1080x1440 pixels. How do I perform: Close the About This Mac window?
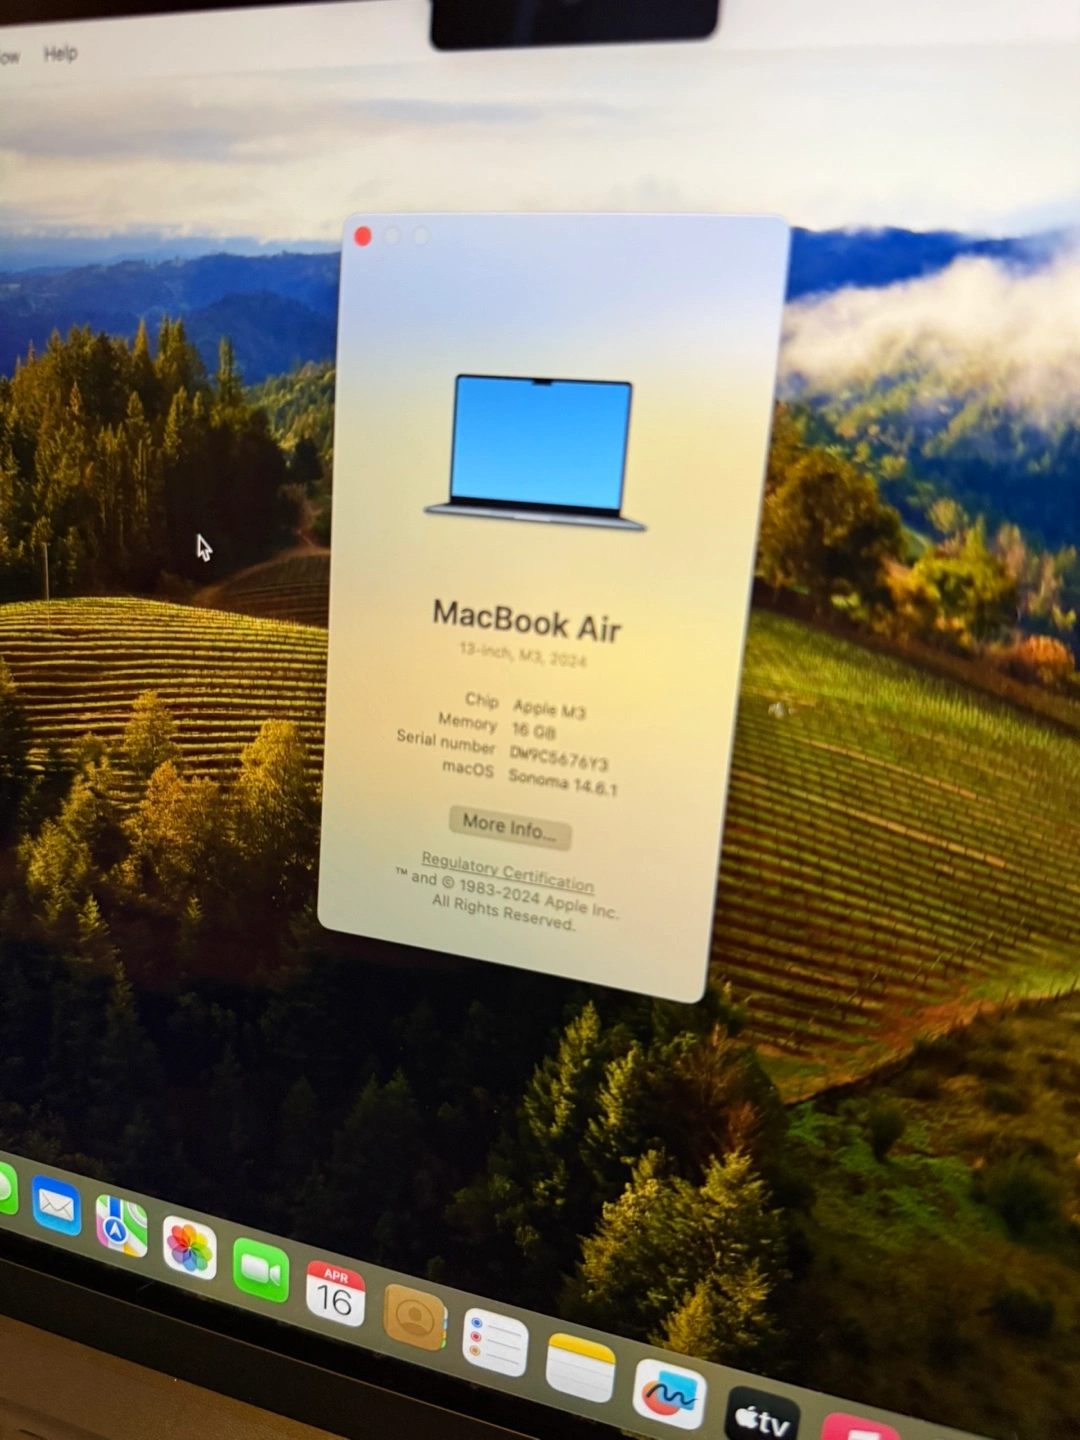pos(363,236)
